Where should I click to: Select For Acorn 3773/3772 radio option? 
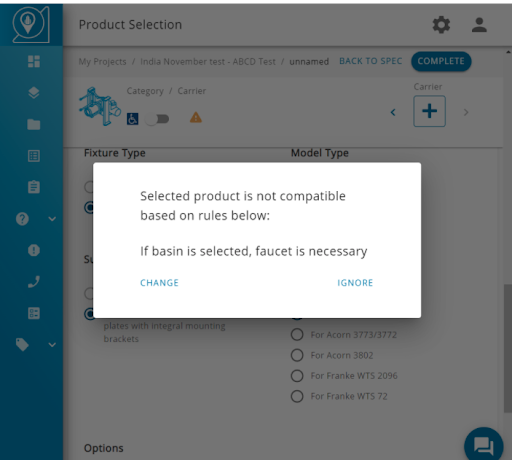click(x=344, y=334)
